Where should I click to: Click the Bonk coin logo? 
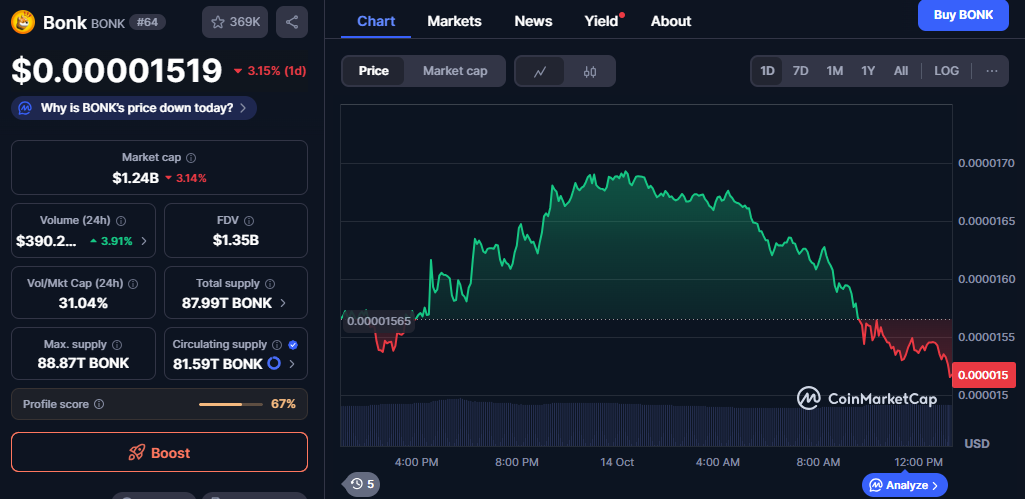23,22
